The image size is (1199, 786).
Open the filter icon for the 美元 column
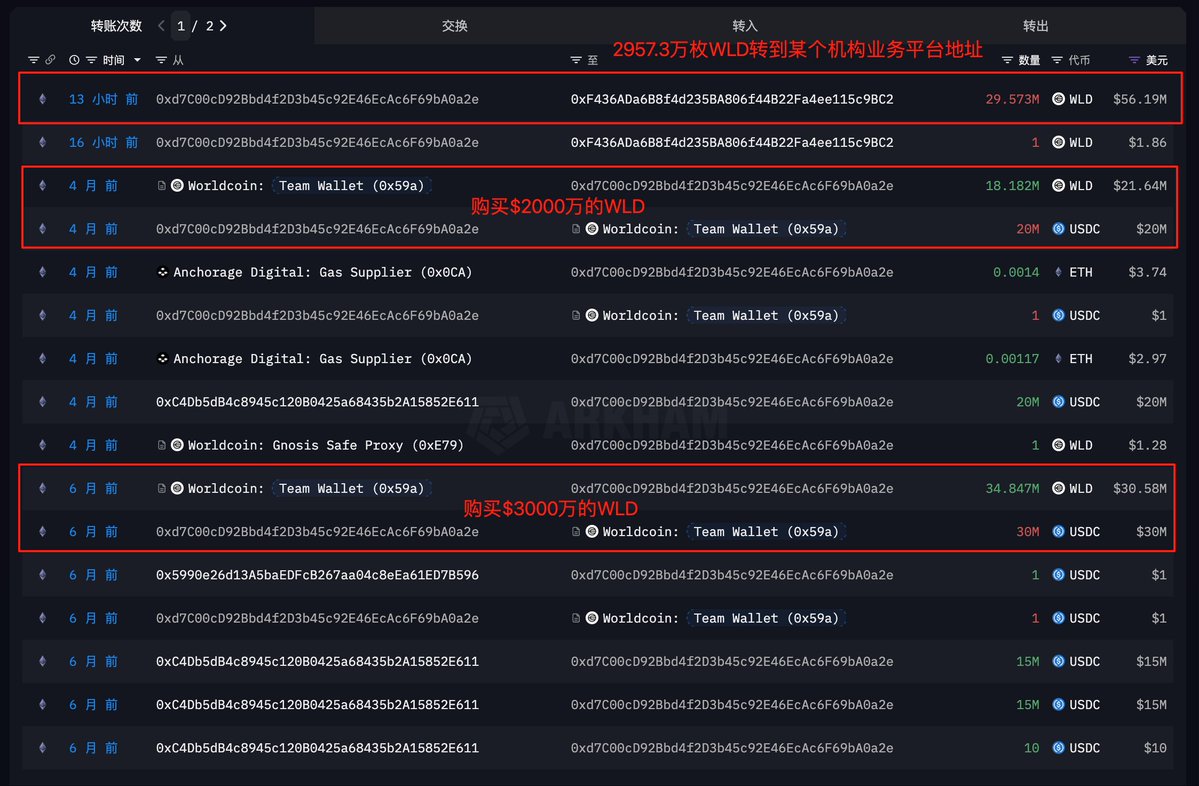click(1134, 60)
